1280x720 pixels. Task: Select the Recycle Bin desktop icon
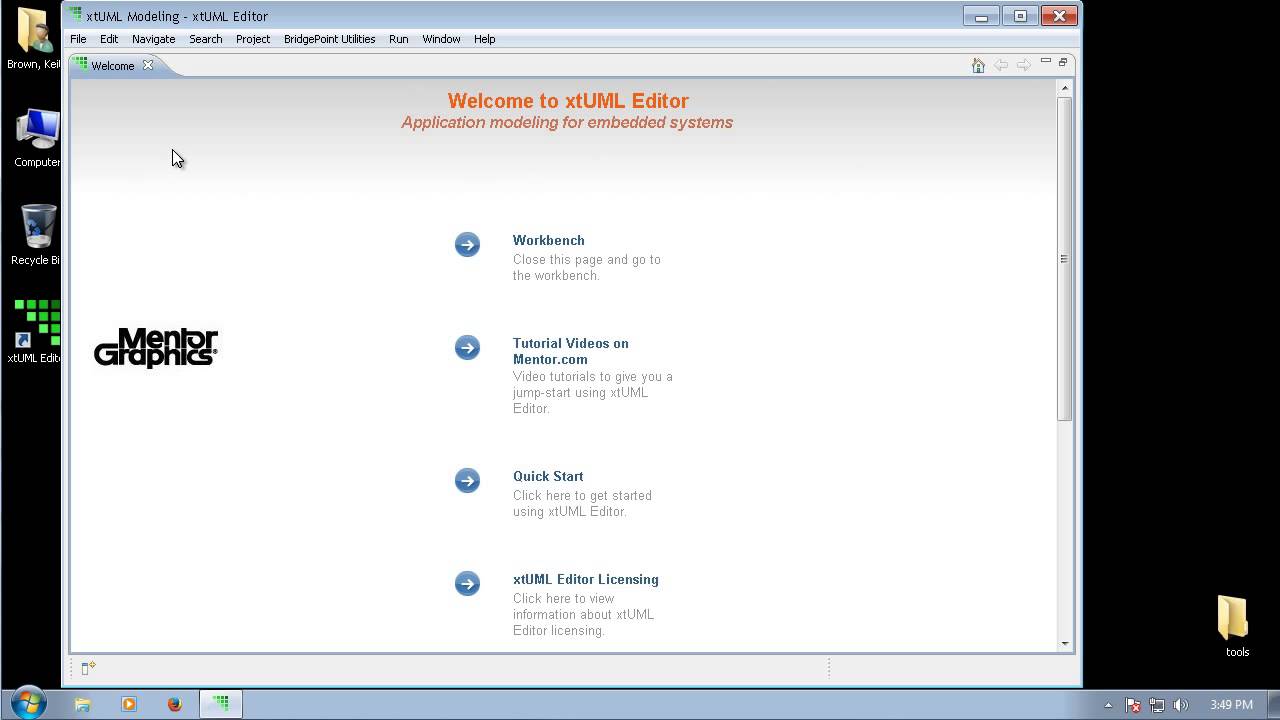point(37,235)
